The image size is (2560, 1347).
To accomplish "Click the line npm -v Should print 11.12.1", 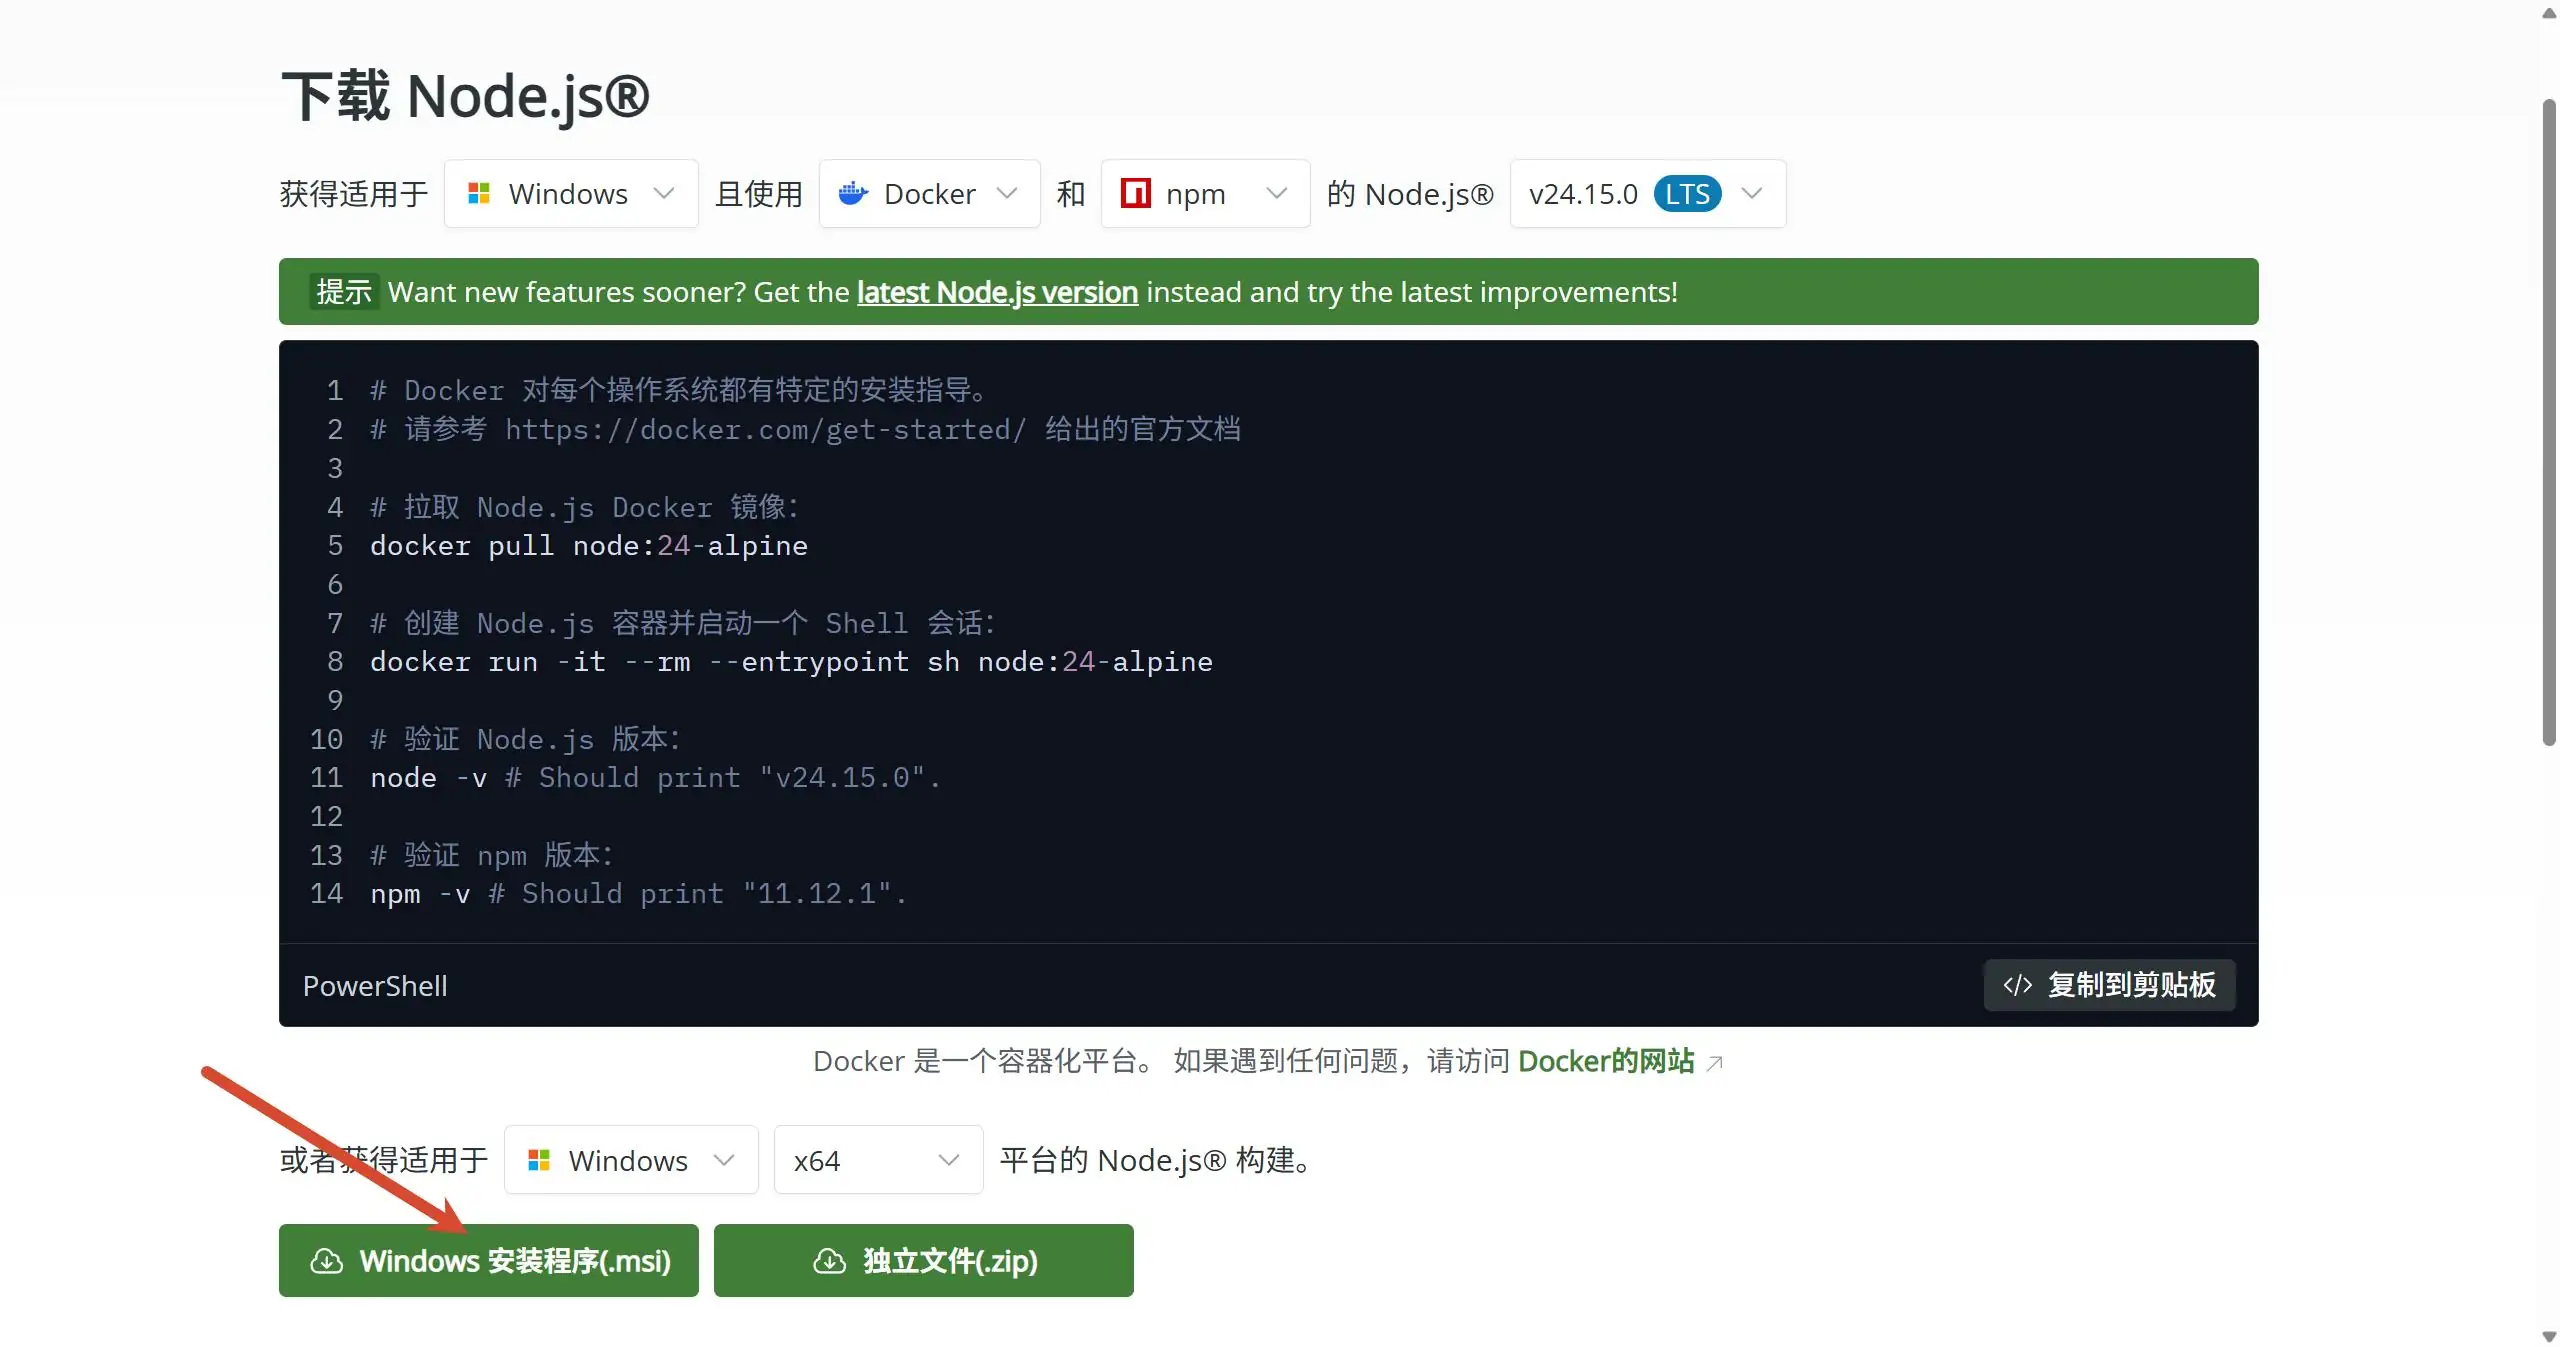I will click(638, 894).
